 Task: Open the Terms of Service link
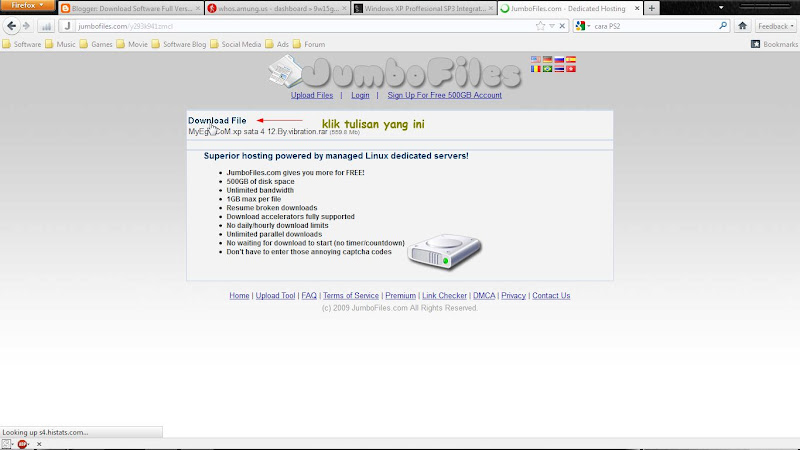tap(351, 295)
